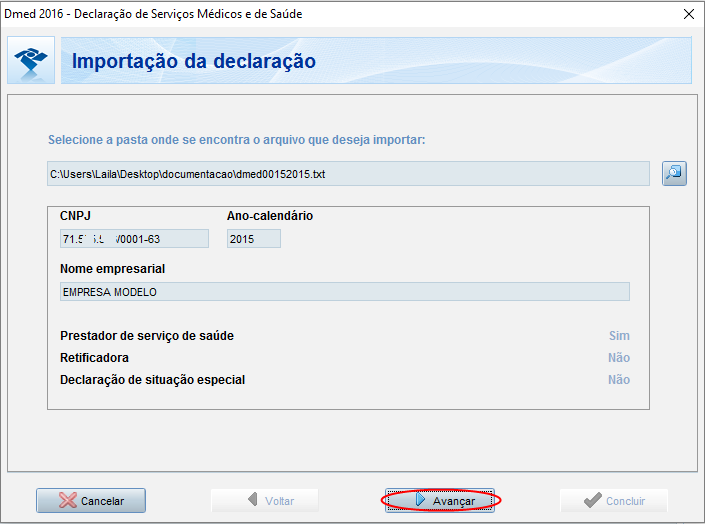The image size is (705, 524).
Task: Close the Dmed 2016 window
Action: tap(689, 14)
